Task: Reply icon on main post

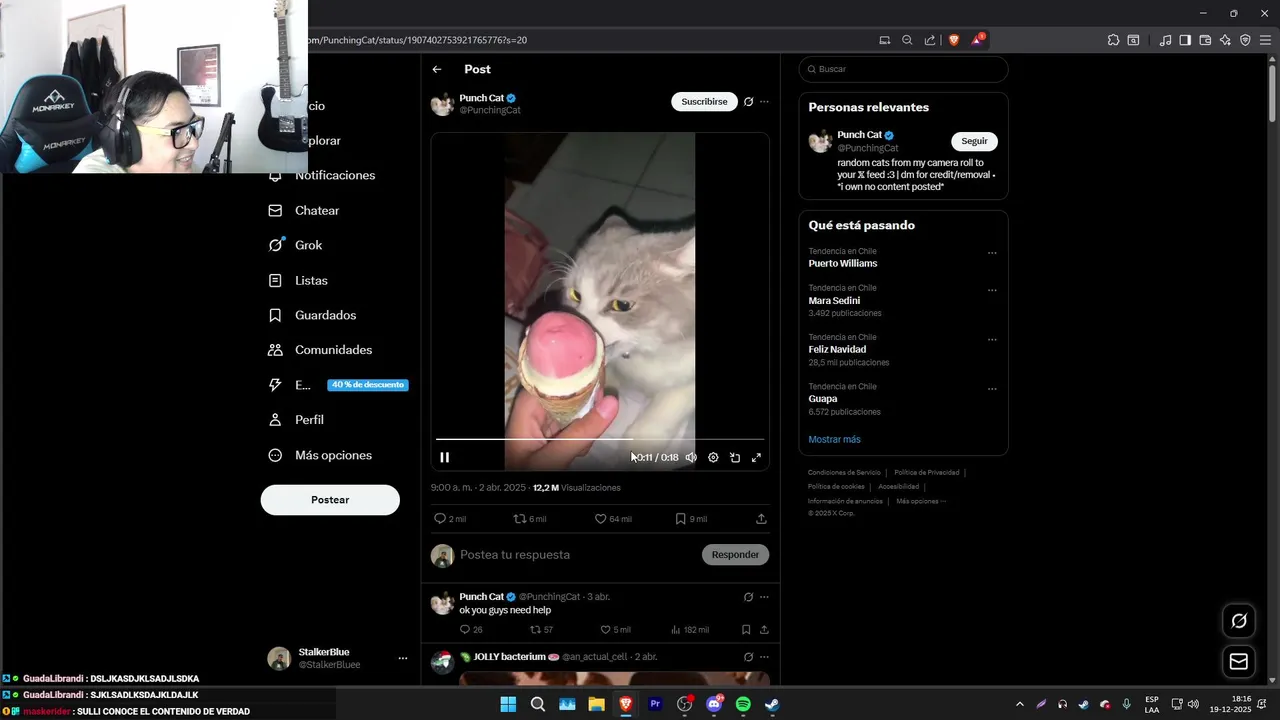Action: (x=440, y=519)
